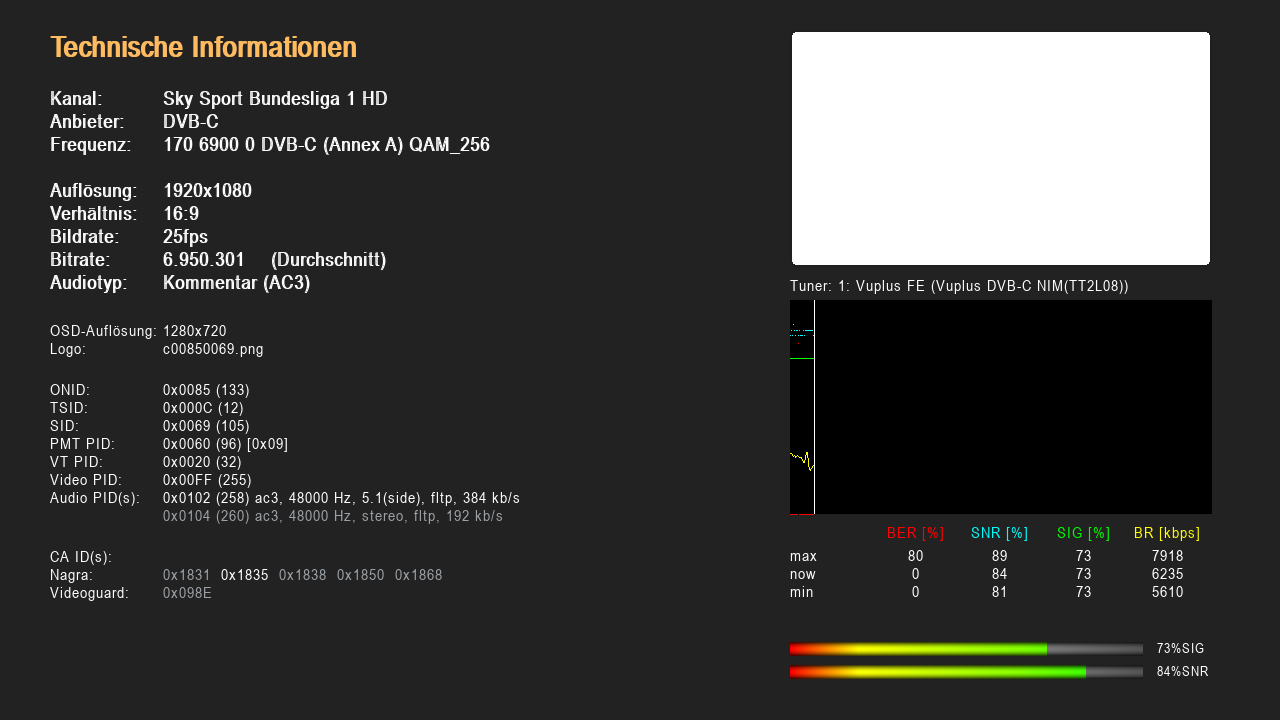This screenshot has width=1280, height=720.
Task: Click the Tuner 1 Vuplus FE label
Action: [x=958, y=286]
